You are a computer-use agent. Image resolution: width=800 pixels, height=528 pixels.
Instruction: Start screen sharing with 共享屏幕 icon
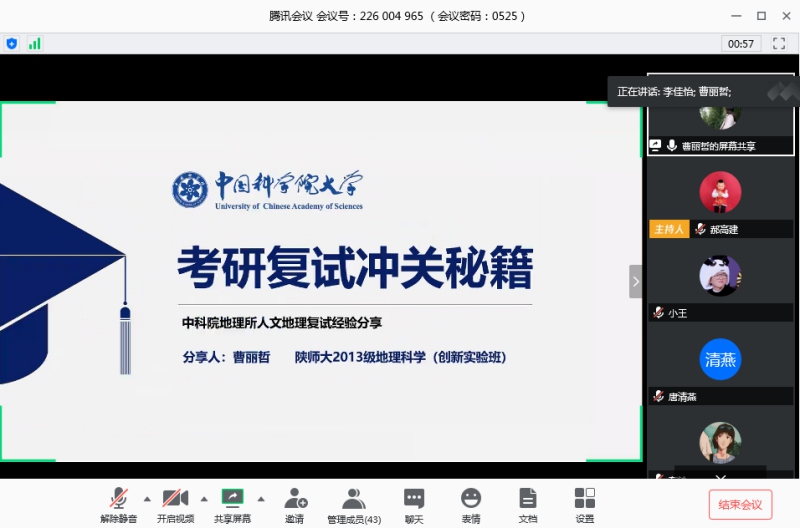click(x=232, y=499)
